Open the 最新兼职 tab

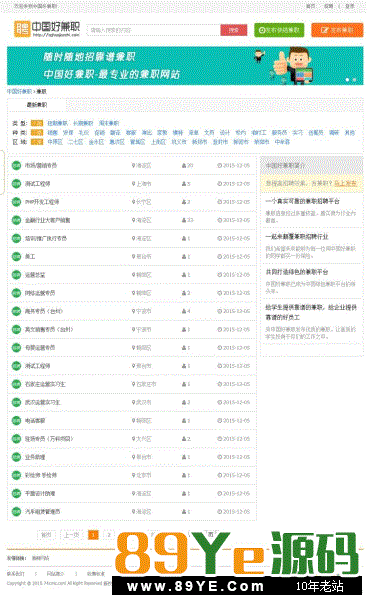tap(37, 105)
